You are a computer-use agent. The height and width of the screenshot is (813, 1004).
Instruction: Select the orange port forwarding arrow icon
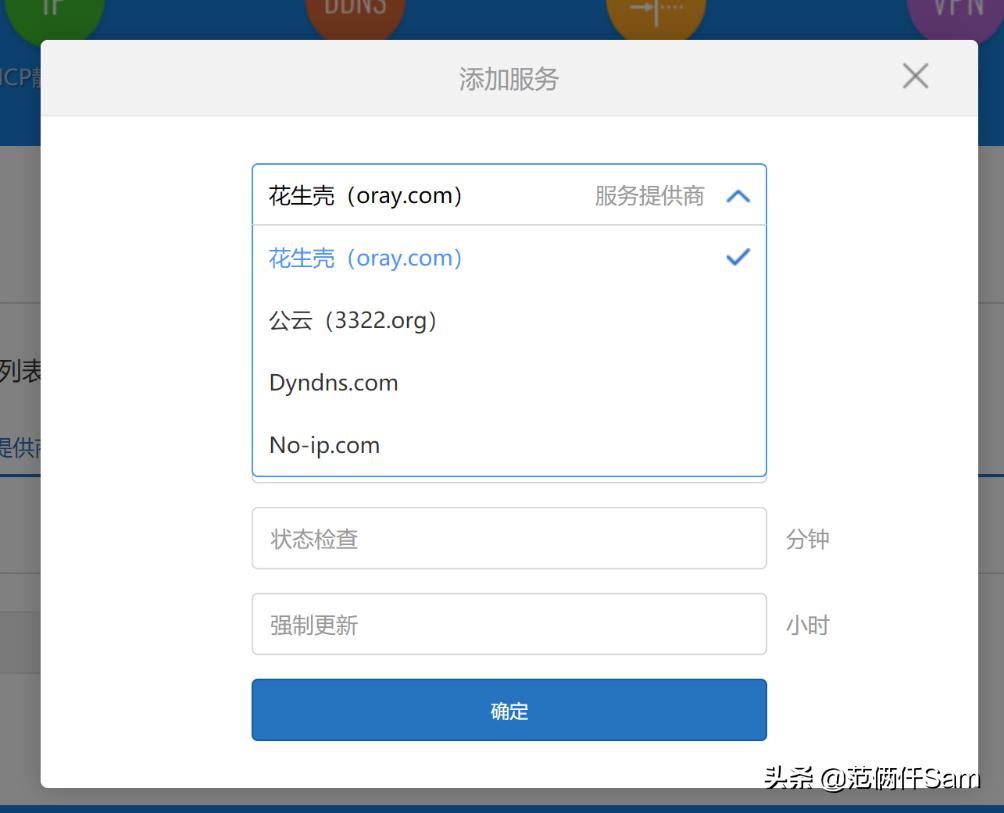pyautogui.click(x=656, y=10)
